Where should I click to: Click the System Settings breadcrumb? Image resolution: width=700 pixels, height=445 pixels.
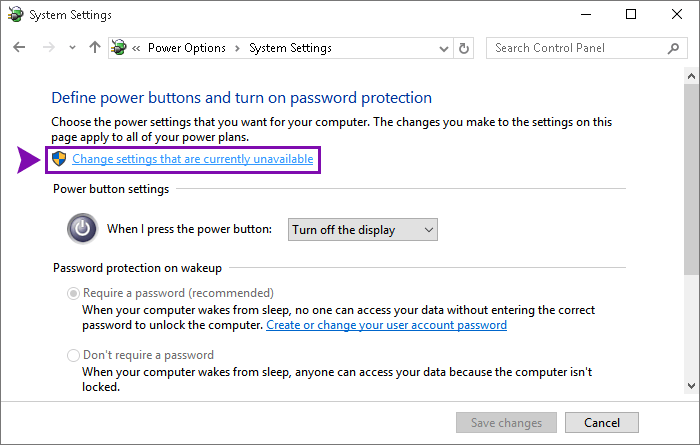(290, 48)
